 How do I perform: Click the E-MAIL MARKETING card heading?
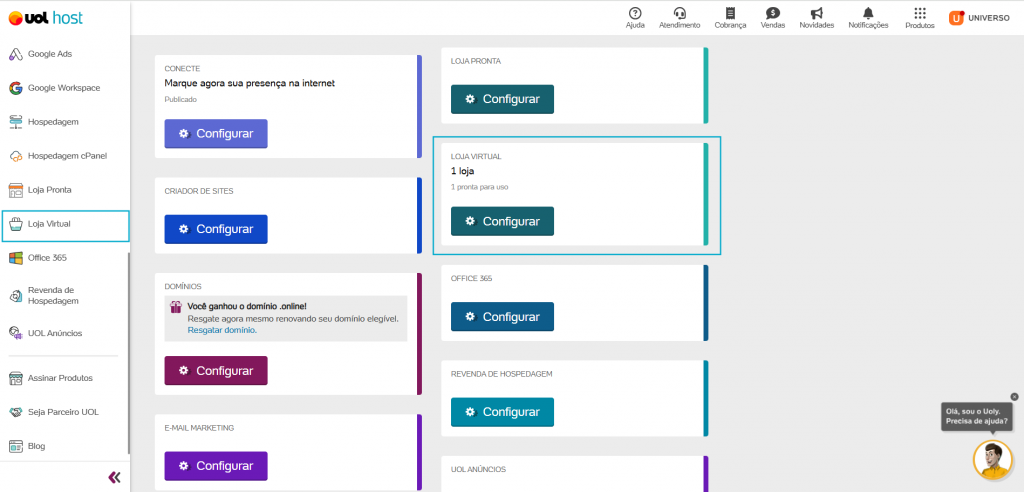[199, 428]
